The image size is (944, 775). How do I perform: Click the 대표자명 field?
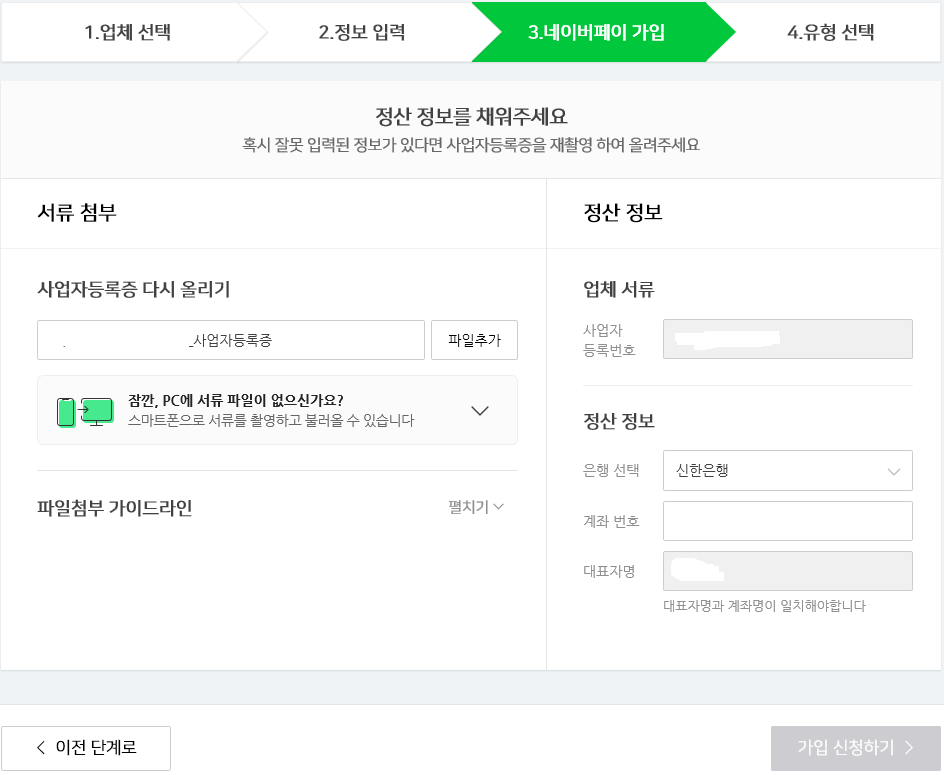(x=787, y=571)
